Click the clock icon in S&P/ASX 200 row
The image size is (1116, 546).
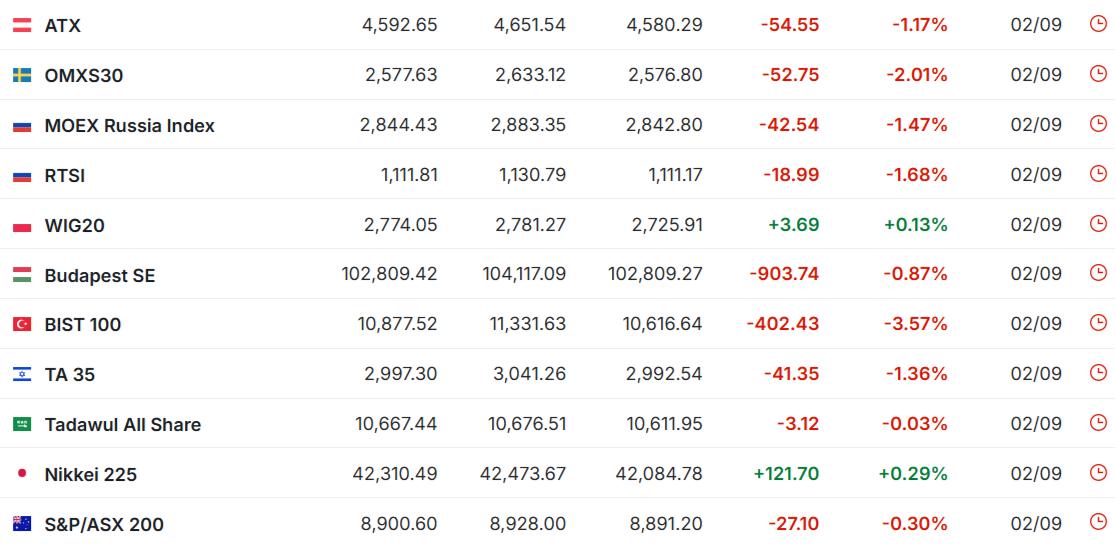tap(1098, 523)
